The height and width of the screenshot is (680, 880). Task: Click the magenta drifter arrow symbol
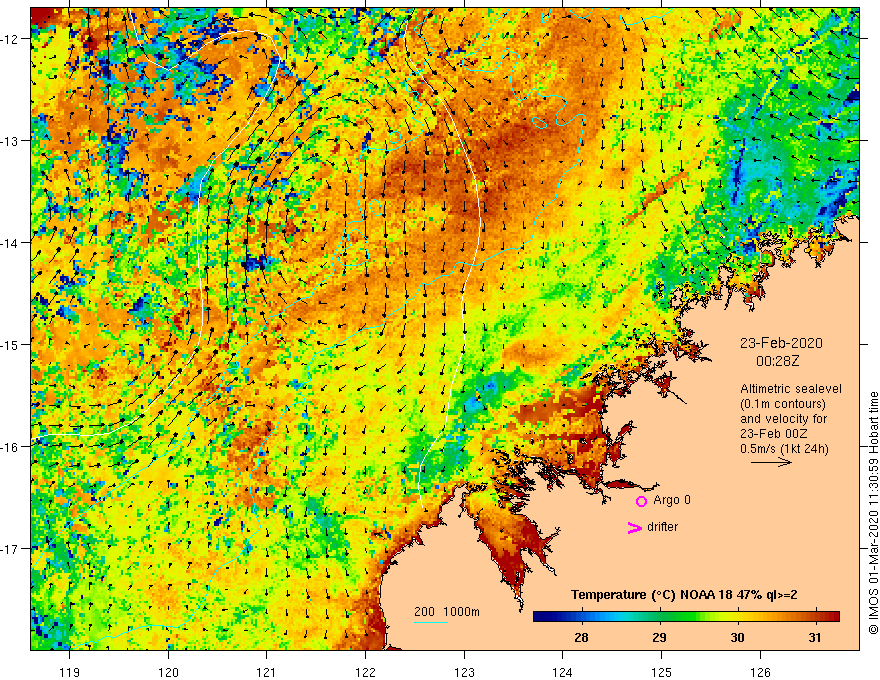(x=635, y=527)
